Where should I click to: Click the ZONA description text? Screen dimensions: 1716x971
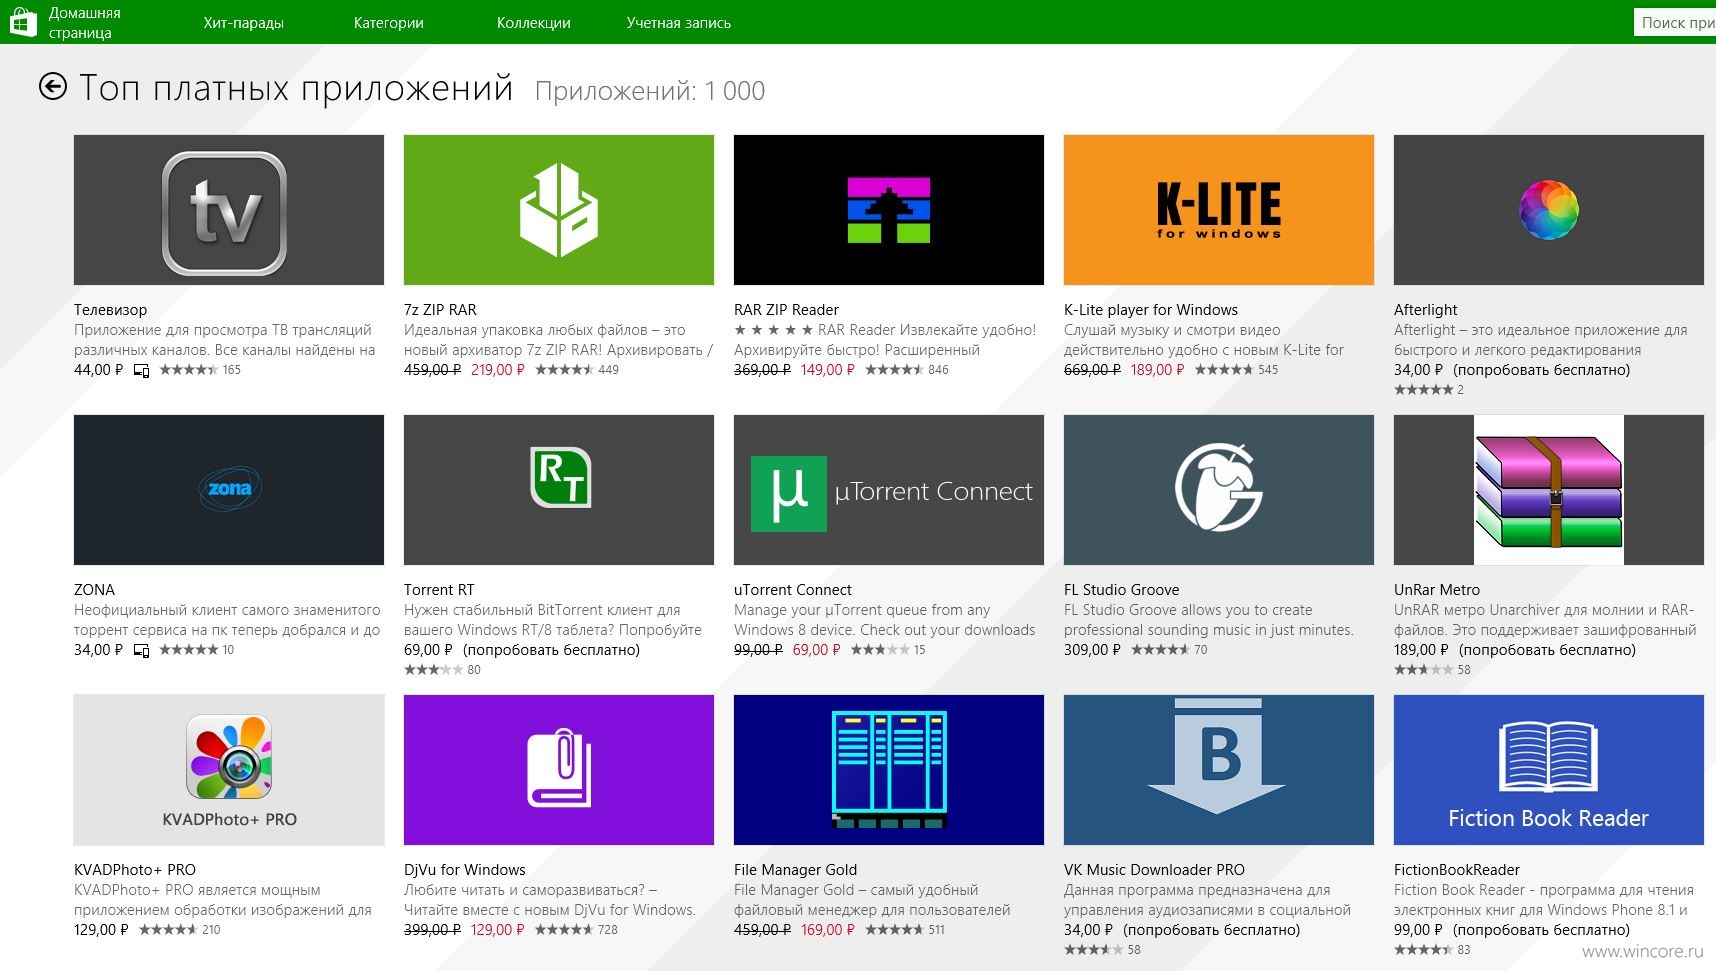click(x=227, y=620)
